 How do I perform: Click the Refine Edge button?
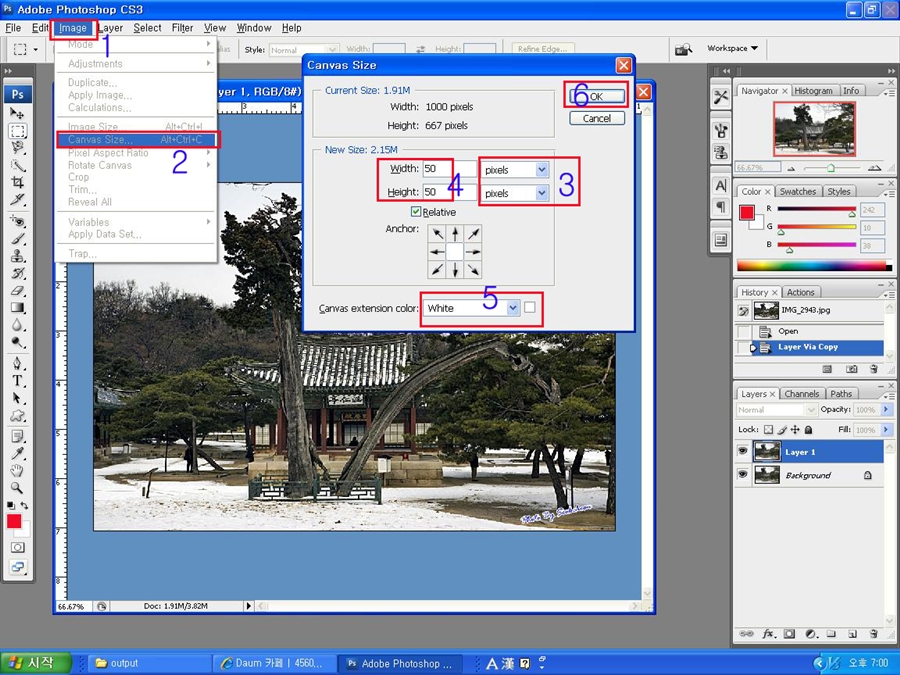click(x=542, y=49)
